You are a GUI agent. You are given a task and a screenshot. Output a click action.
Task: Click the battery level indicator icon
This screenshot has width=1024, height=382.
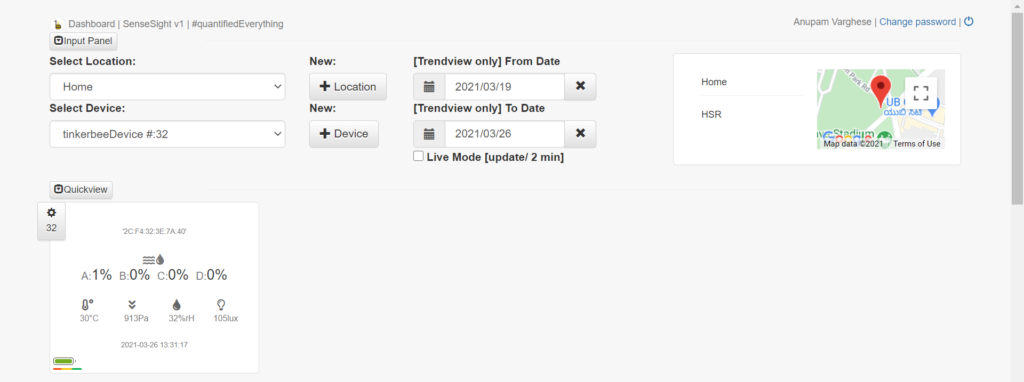tap(65, 360)
